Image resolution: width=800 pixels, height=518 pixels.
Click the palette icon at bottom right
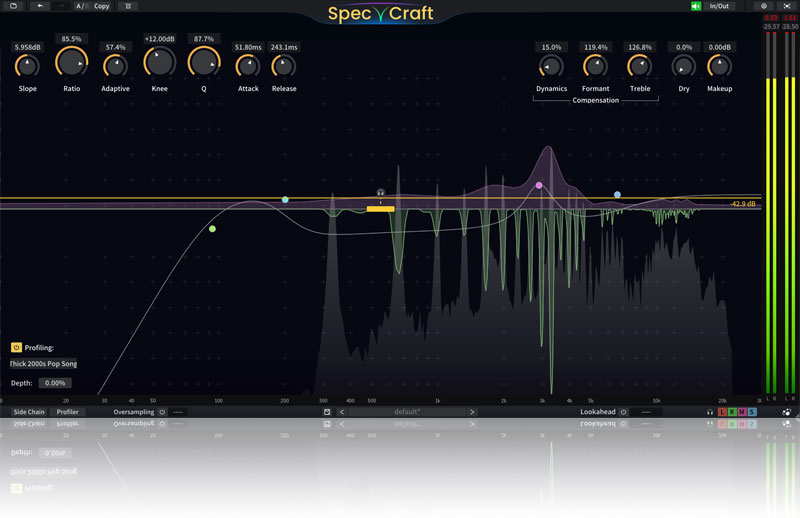coord(787,412)
